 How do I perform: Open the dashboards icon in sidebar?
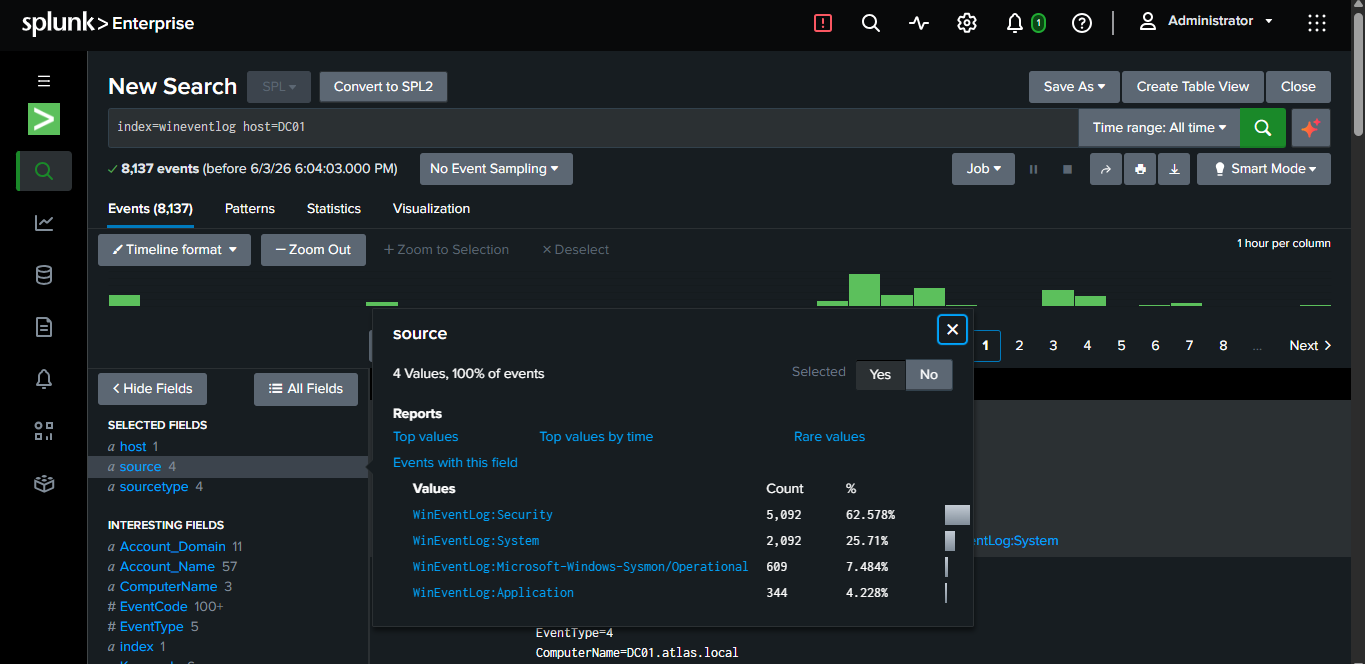[x=44, y=431]
